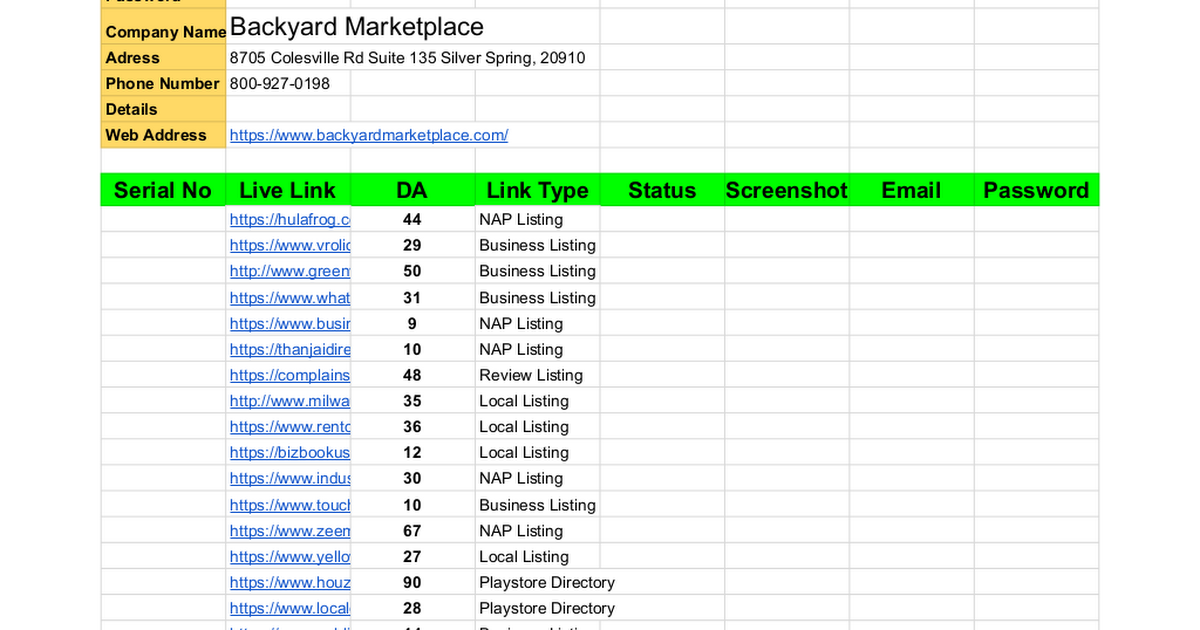Screen dimensions: 1200x630
Task: Open the bizbookus live link
Action: coord(290,453)
